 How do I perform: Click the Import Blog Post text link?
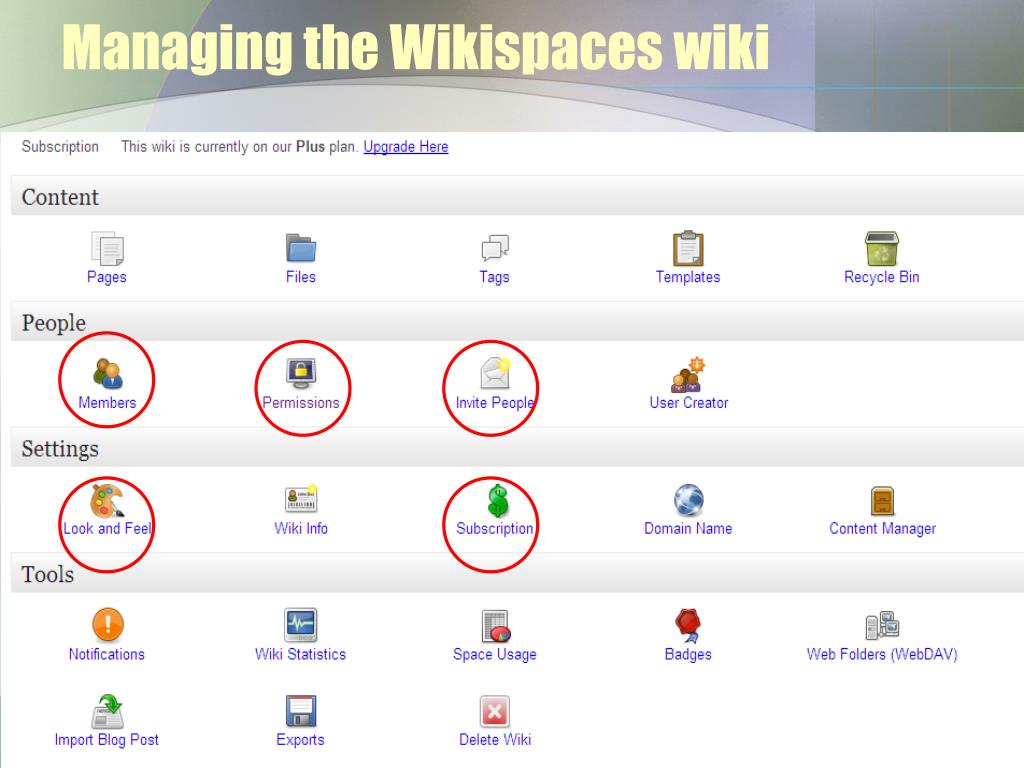(106, 740)
